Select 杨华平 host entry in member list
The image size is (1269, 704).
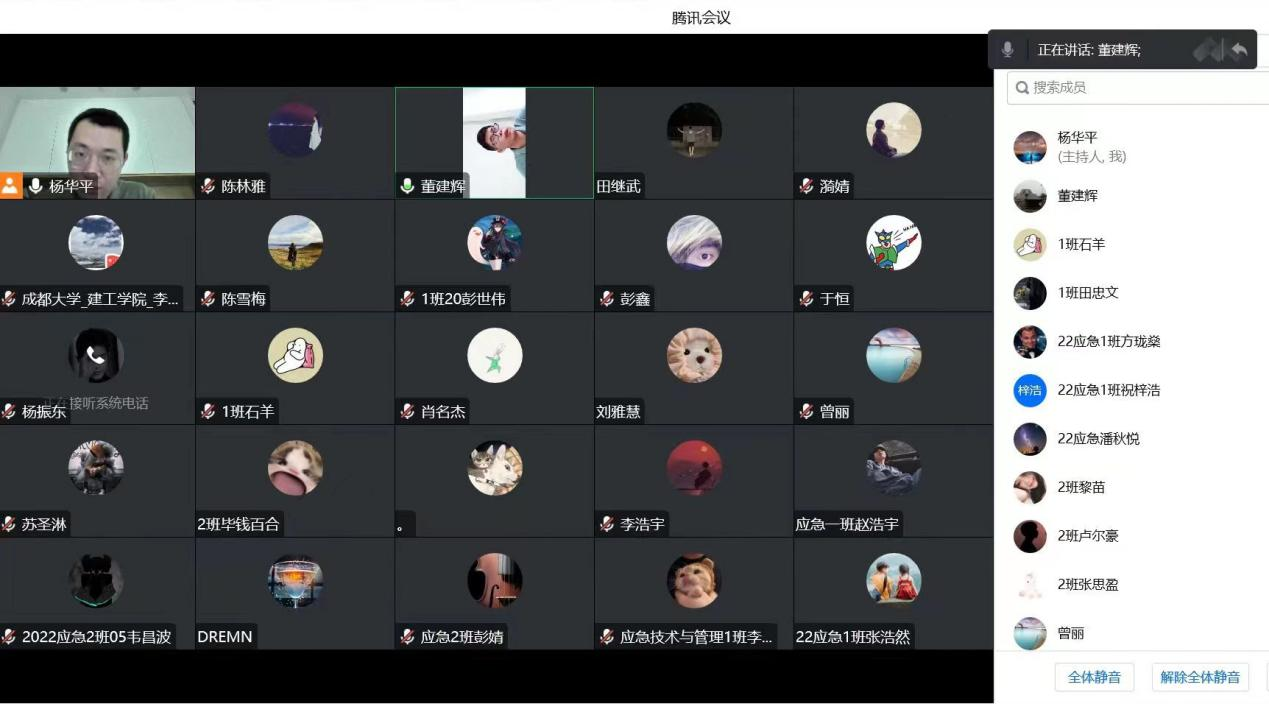point(1077,146)
